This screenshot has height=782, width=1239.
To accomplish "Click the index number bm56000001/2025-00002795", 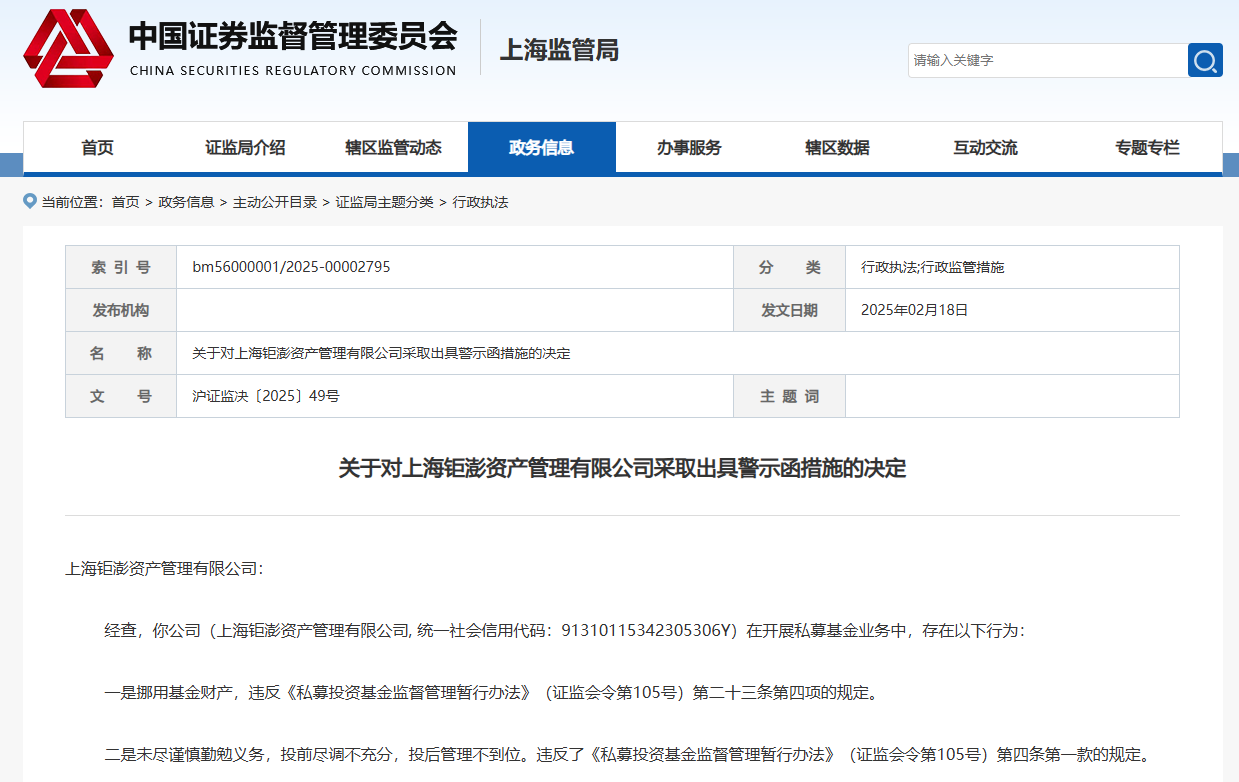I will [x=291, y=267].
